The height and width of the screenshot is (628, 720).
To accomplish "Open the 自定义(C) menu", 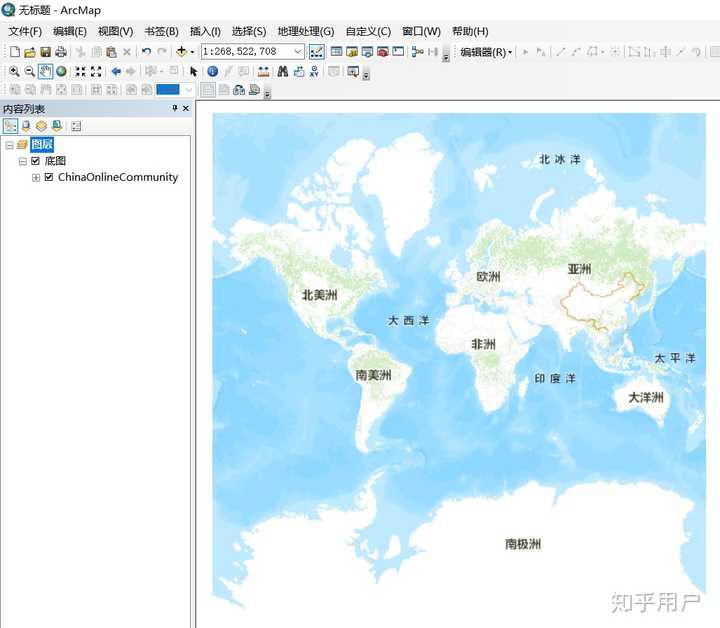I will (x=368, y=31).
